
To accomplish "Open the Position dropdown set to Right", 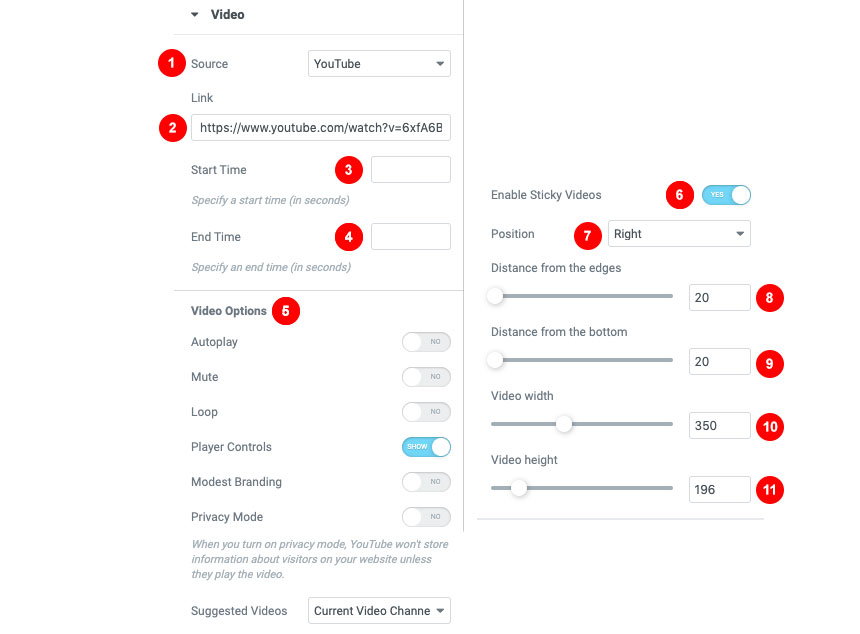I will (x=679, y=234).
